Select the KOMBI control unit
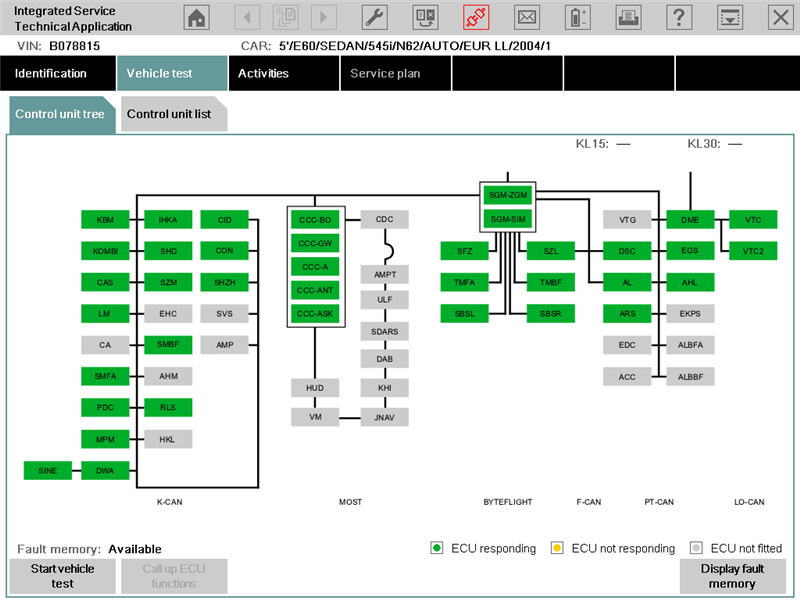The height and width of the screenshot is (600, 800). (105, 251)
